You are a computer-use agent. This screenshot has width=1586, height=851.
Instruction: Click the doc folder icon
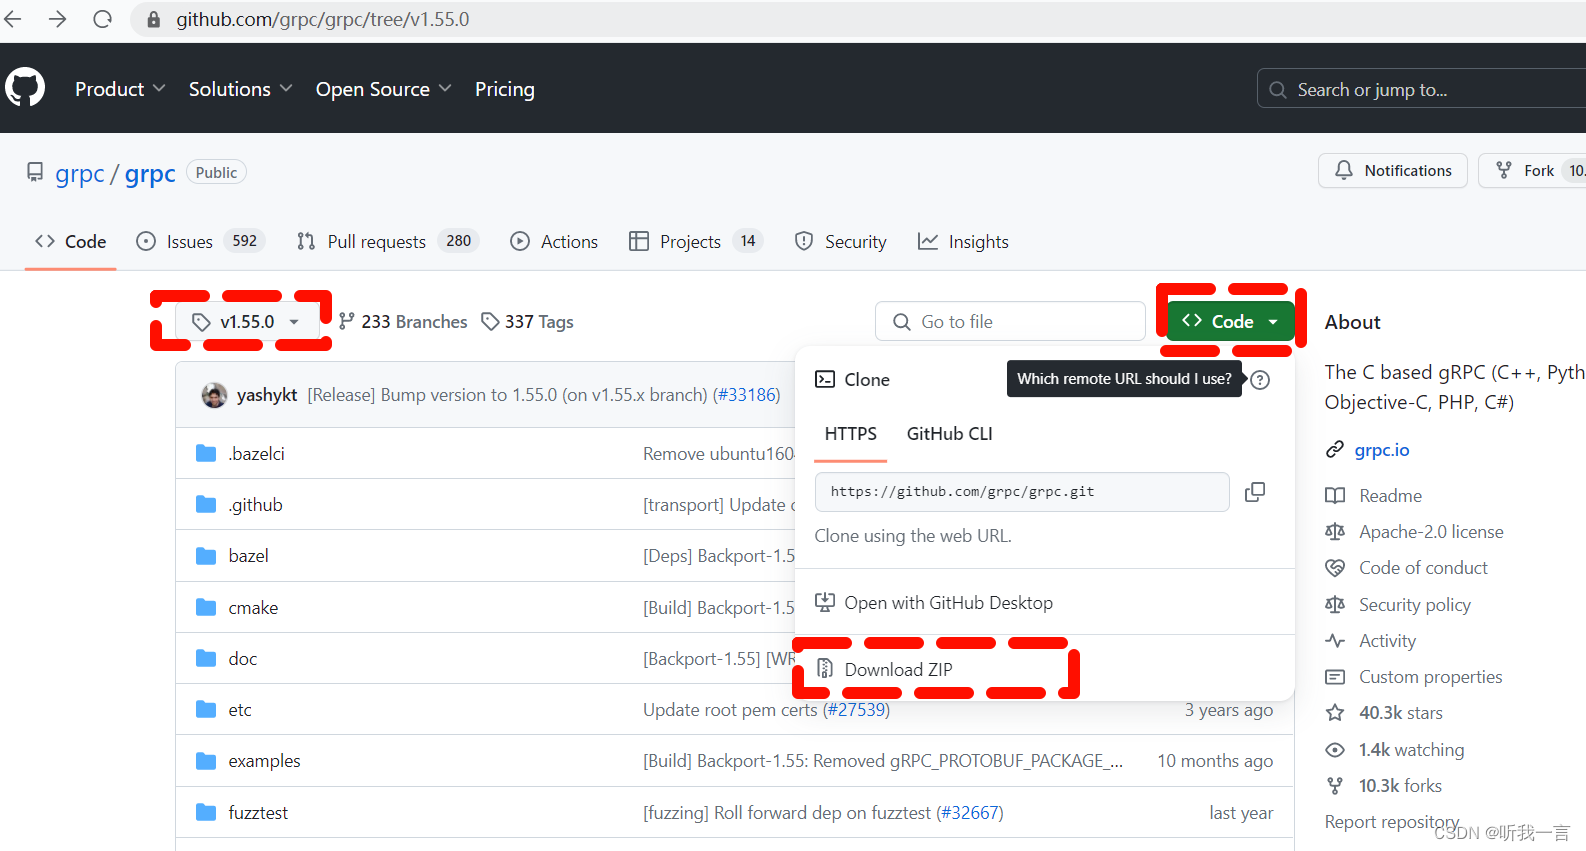point(206,658)
